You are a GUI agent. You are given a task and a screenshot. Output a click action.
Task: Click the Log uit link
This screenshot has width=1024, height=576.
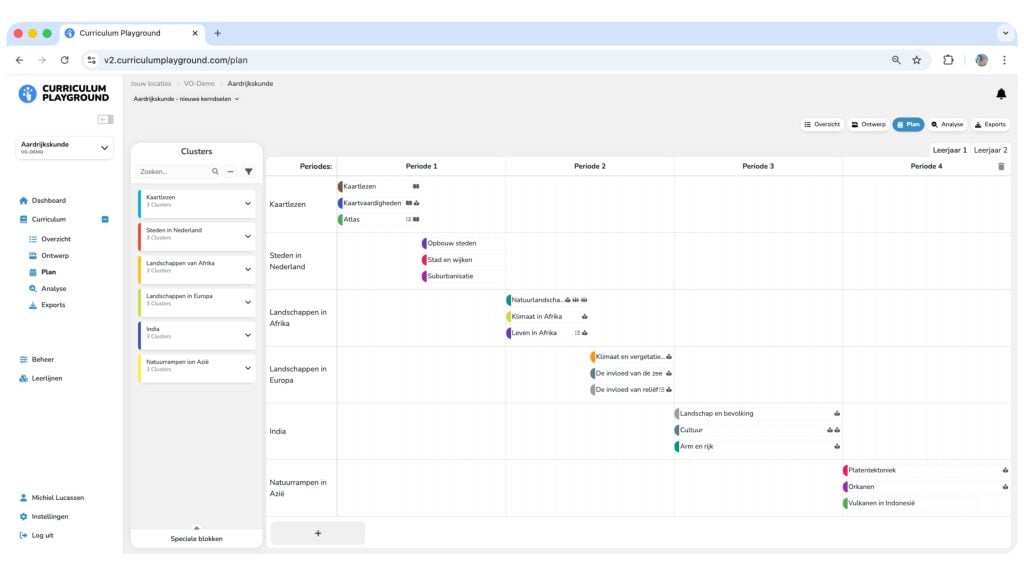[x=42, y=535]
